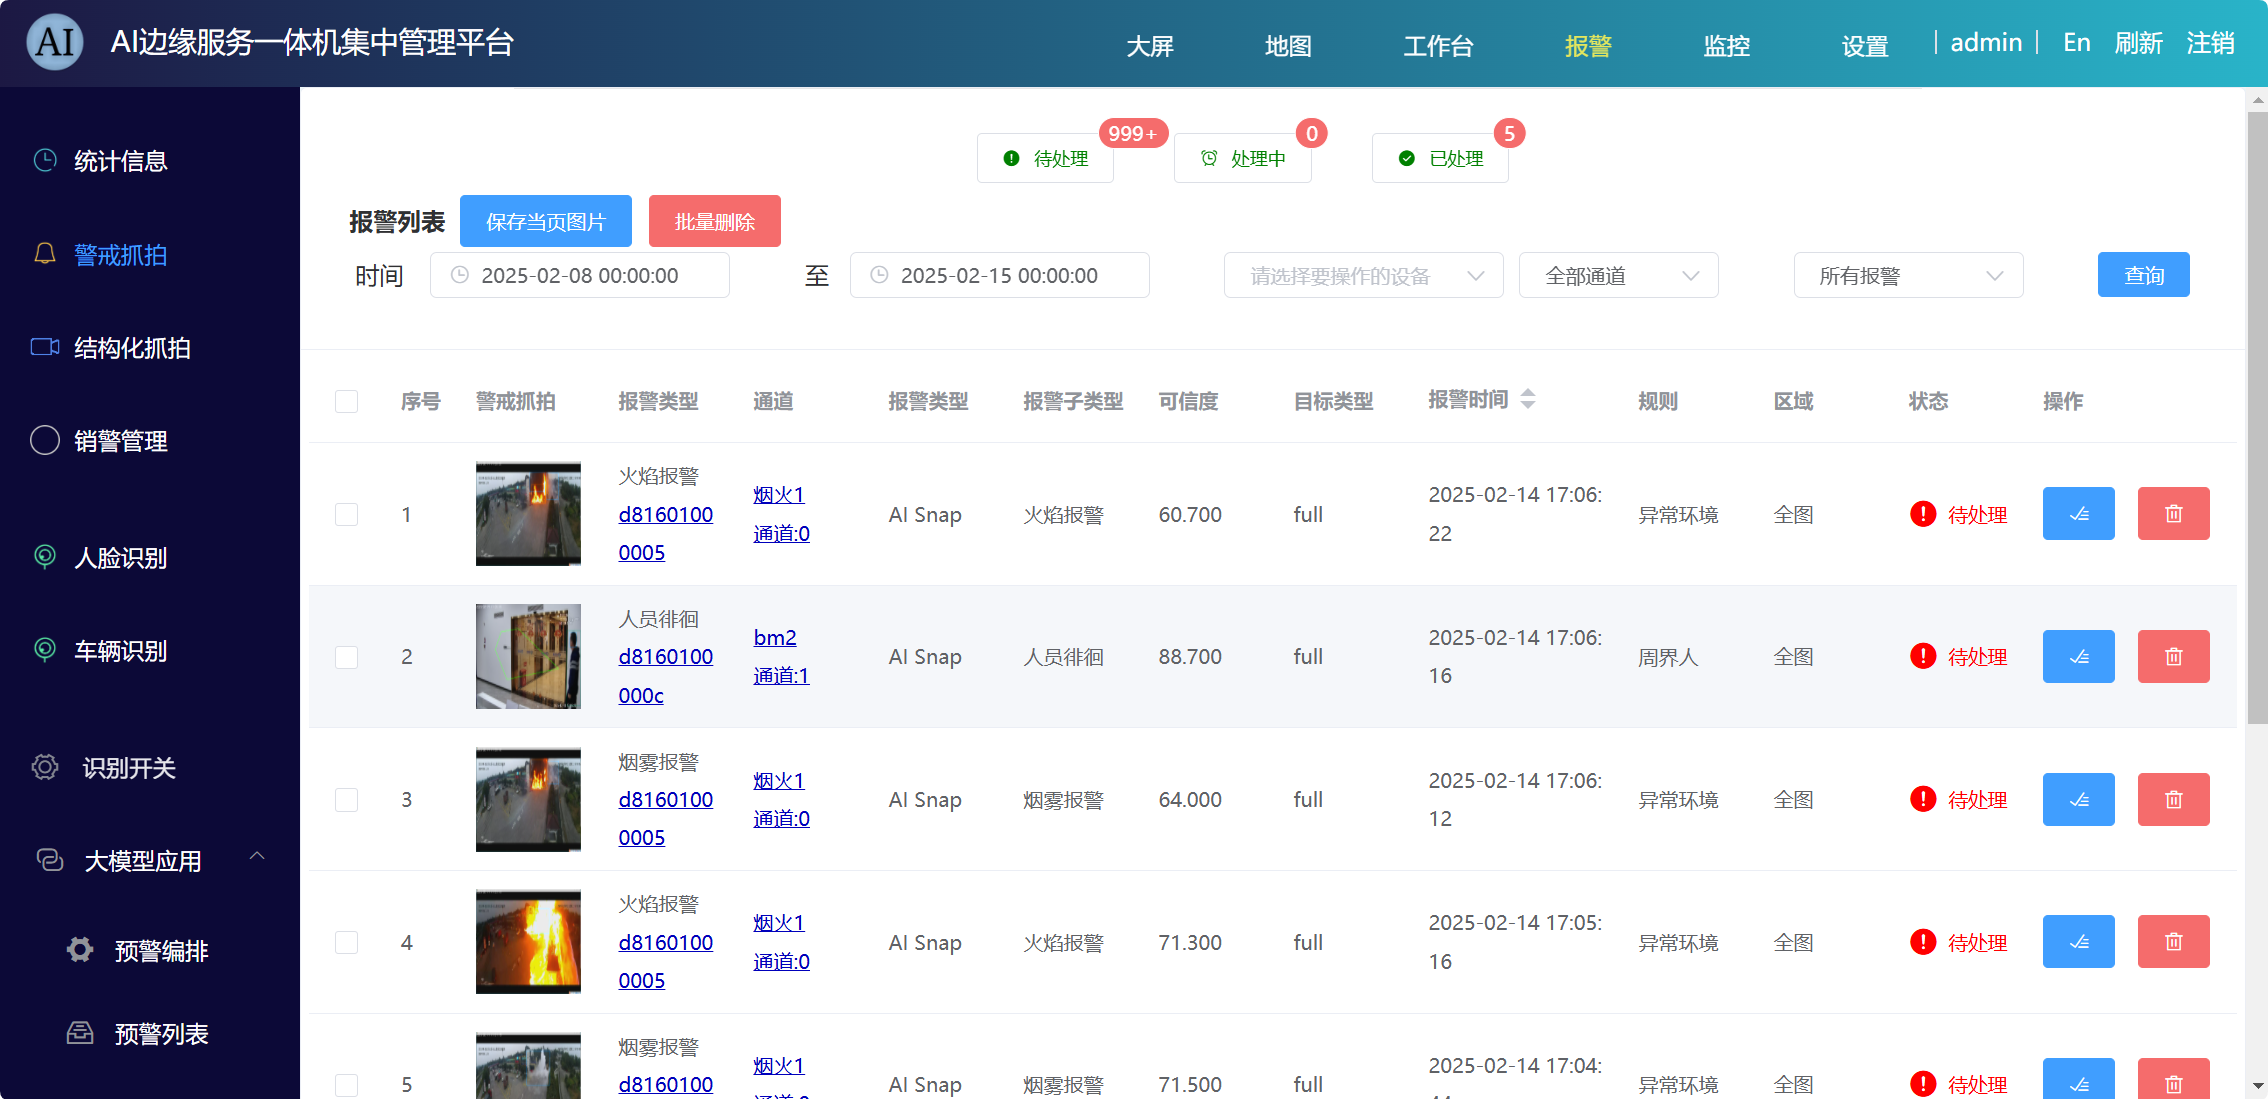Viewport: 2268px width, 1100px height.
Task: Click the chat icon beside 大模型应用
Action: [50, 860]
